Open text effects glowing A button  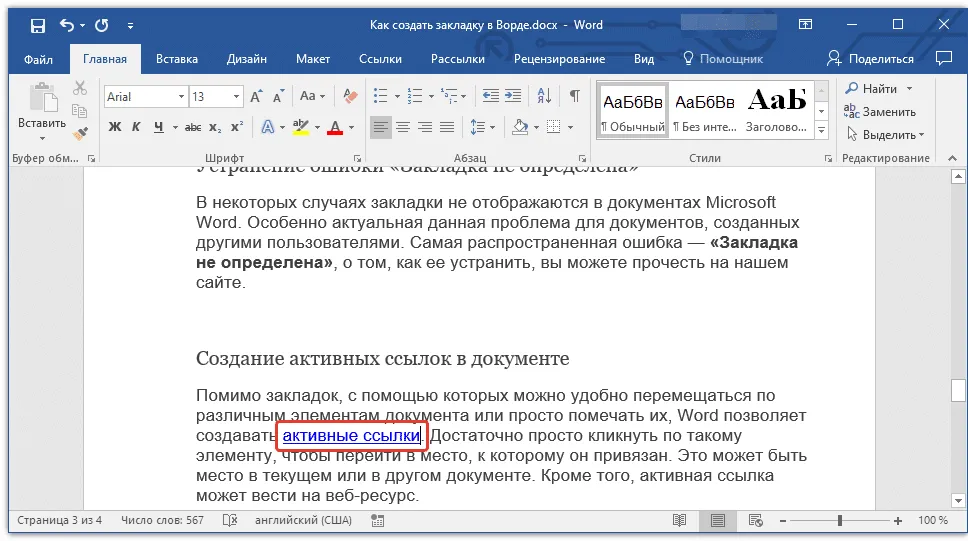coord(267,127)
